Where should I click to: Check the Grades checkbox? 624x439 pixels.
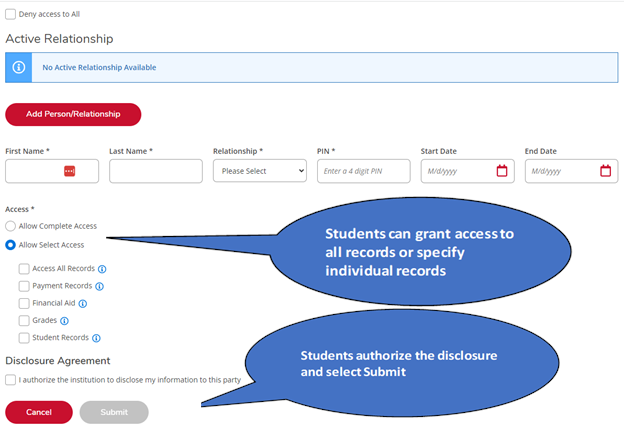click(x=24, y=320)
